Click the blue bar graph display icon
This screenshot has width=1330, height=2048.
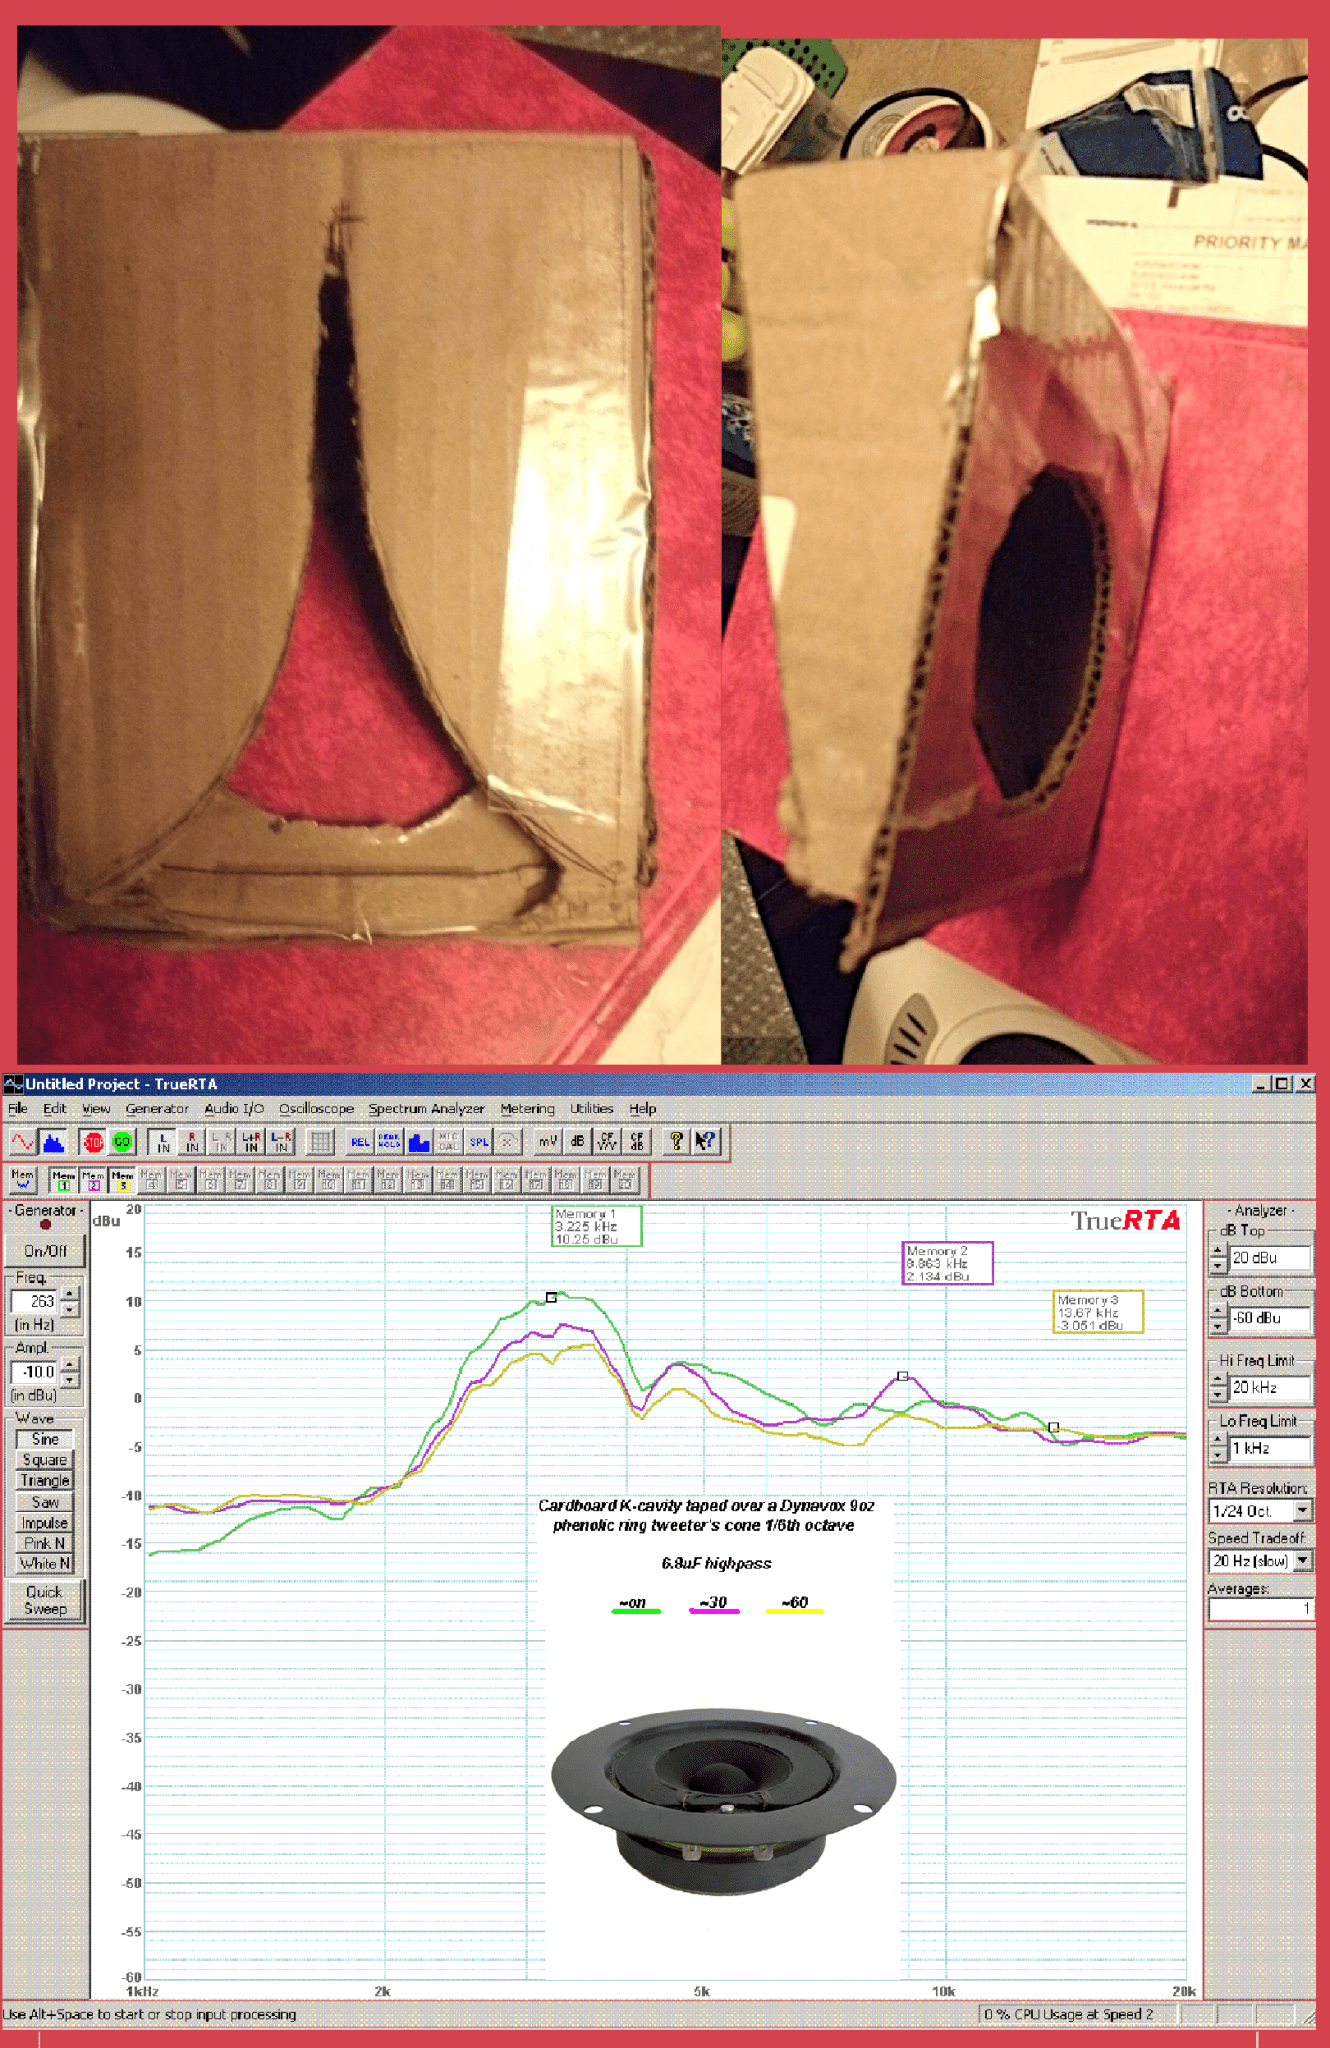pos(419,1141)
